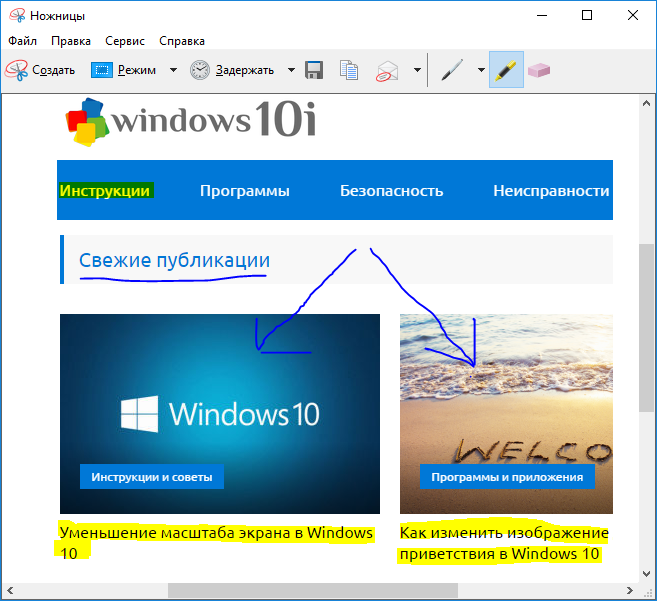Click the horizontal scrollbar thumb
The width and height of the screenshot is (657, 601).
tap(312, 590)
